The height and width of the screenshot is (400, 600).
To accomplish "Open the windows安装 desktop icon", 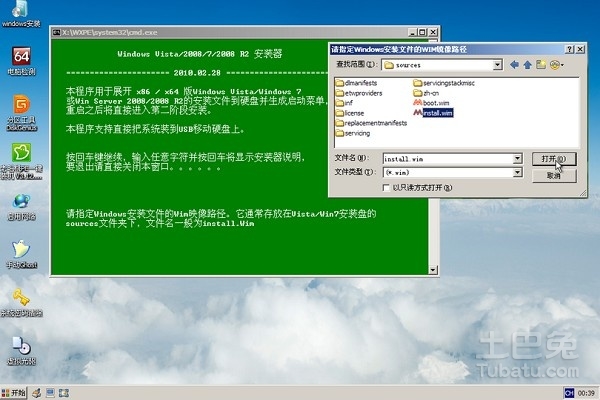I will pyautogui.click(x=21, y=13).
